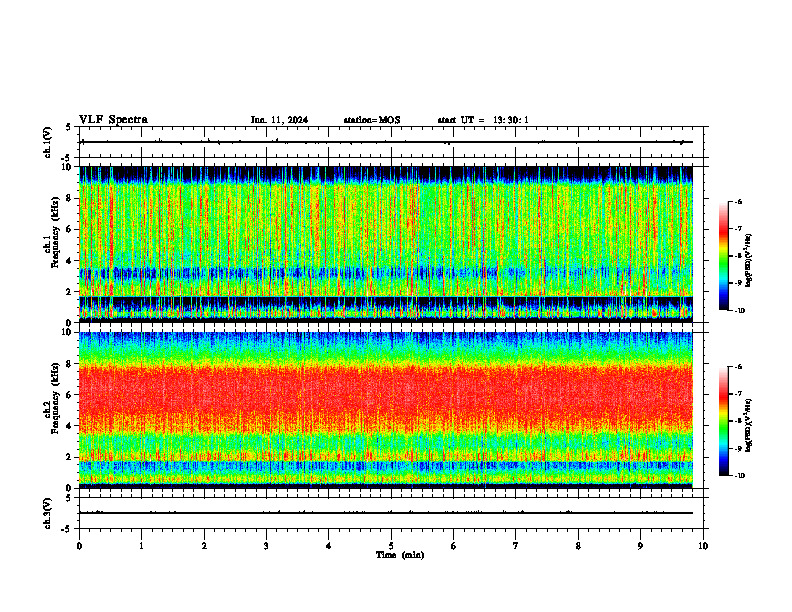The height and width of the screenshot is (612, 792).
Task: Select the "start UT = 13:30: 1" text
Action: pos(483,120)
